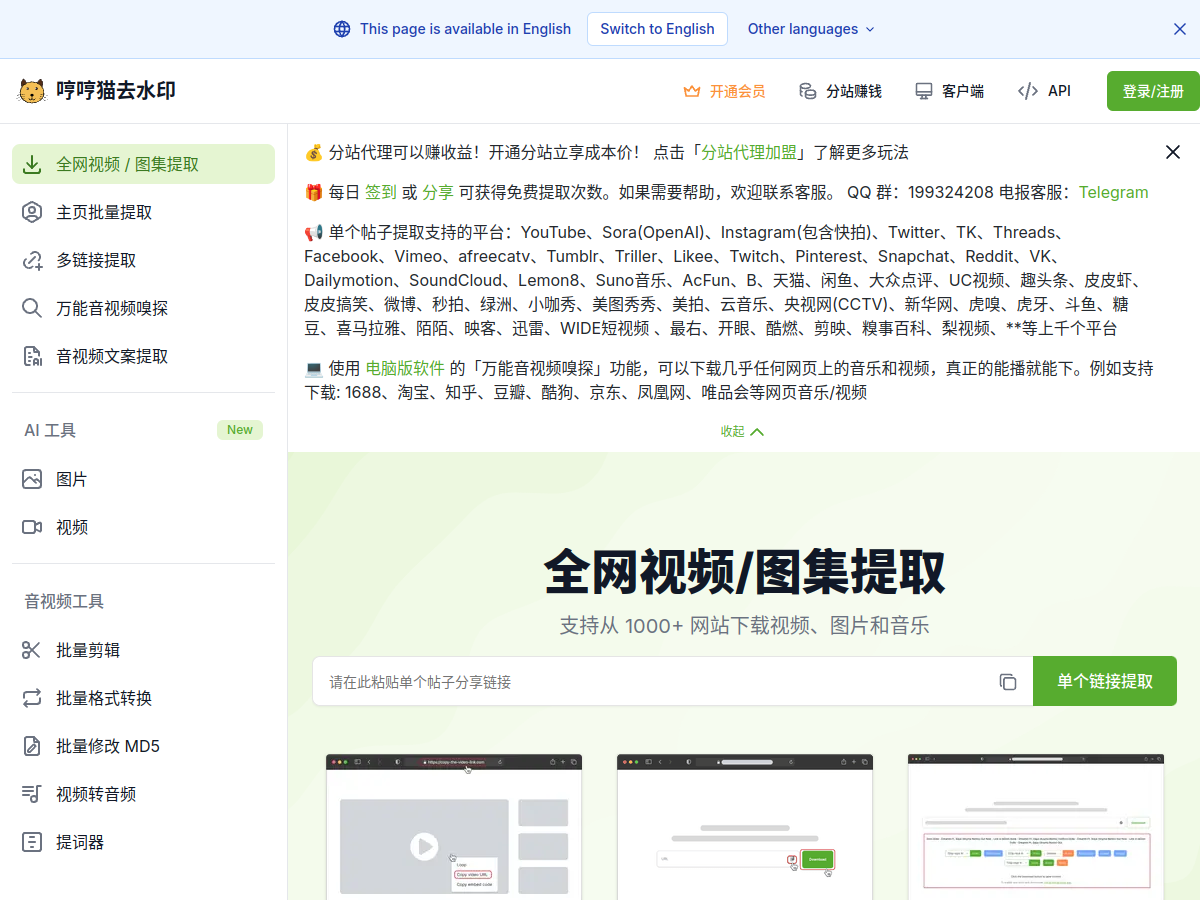Click the cat logo icon
Screen dimensions: 1200x900
click(32, 91)
